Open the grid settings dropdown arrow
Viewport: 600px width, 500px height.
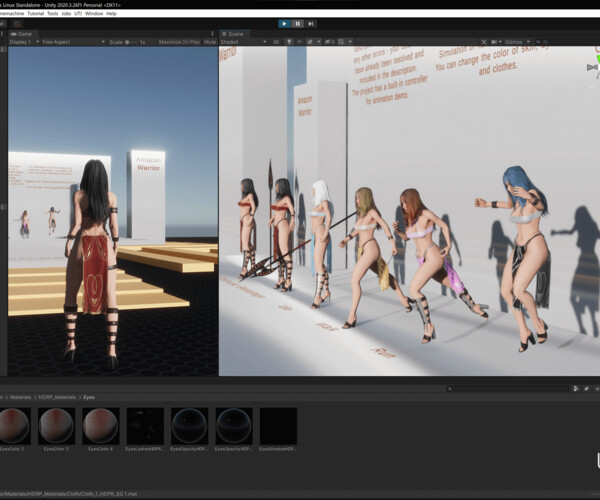350,42
